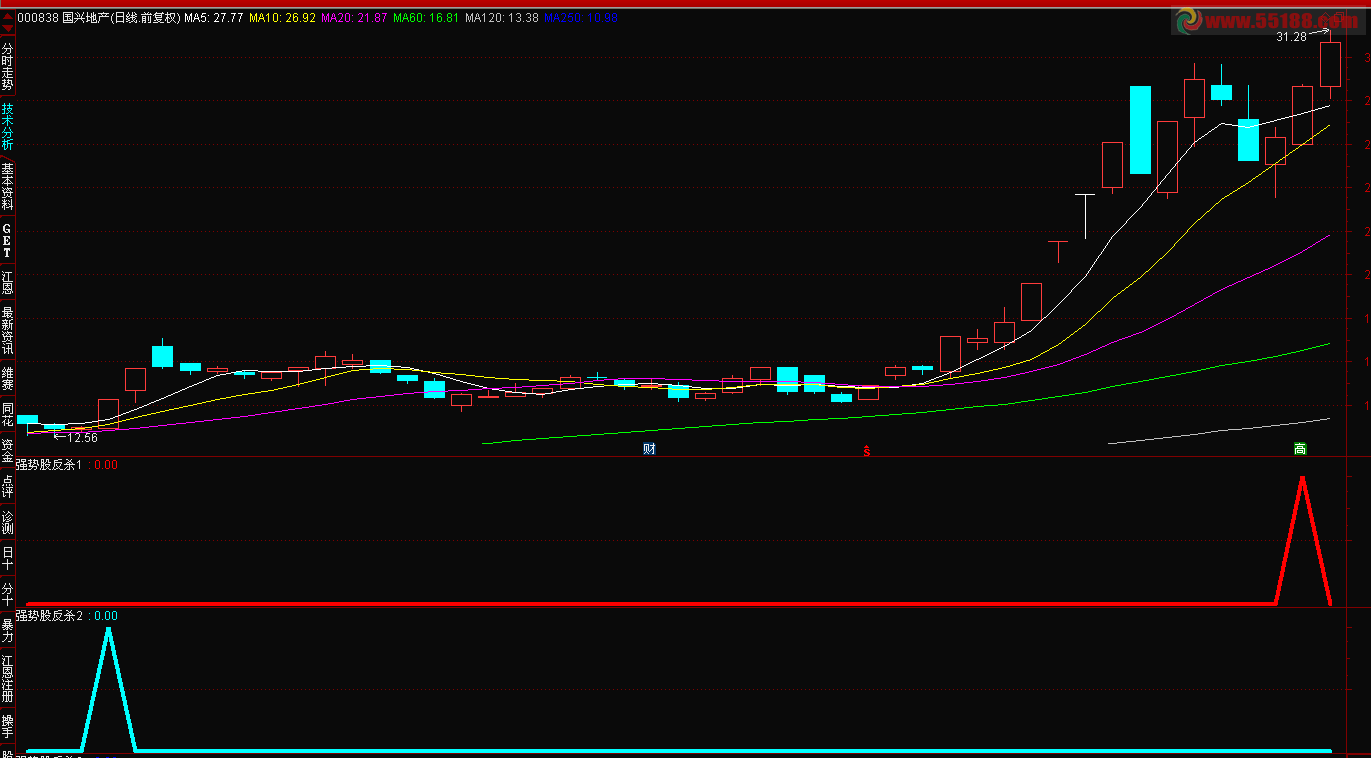This screenshot has width=1371, height=758.
Task: Select the 维赛 sidebar tab
Action: point(7,378)
